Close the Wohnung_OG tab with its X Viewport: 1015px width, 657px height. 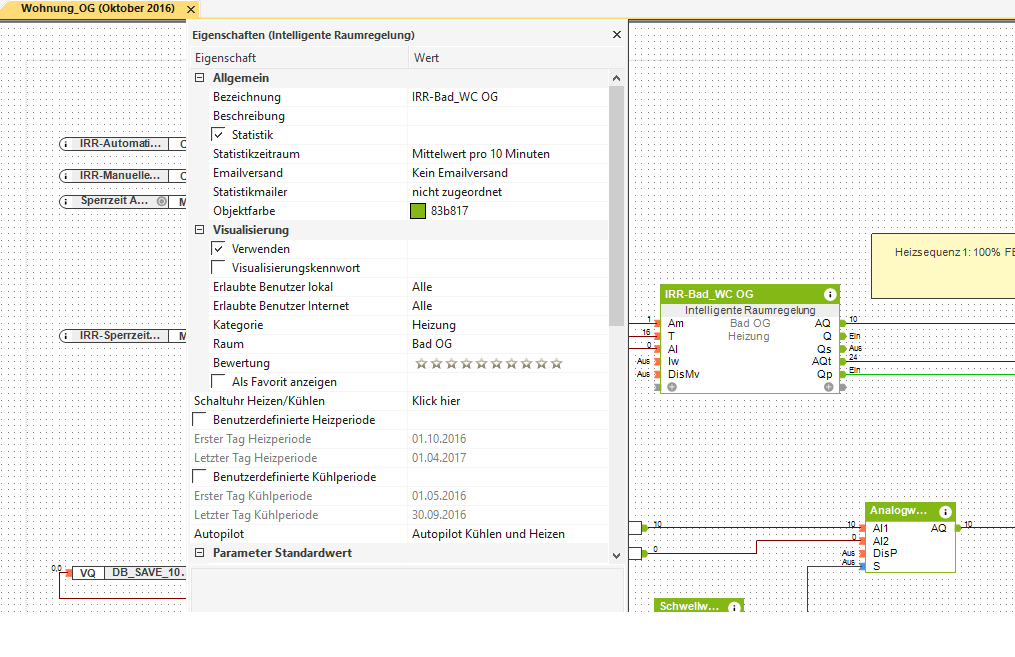192,9
